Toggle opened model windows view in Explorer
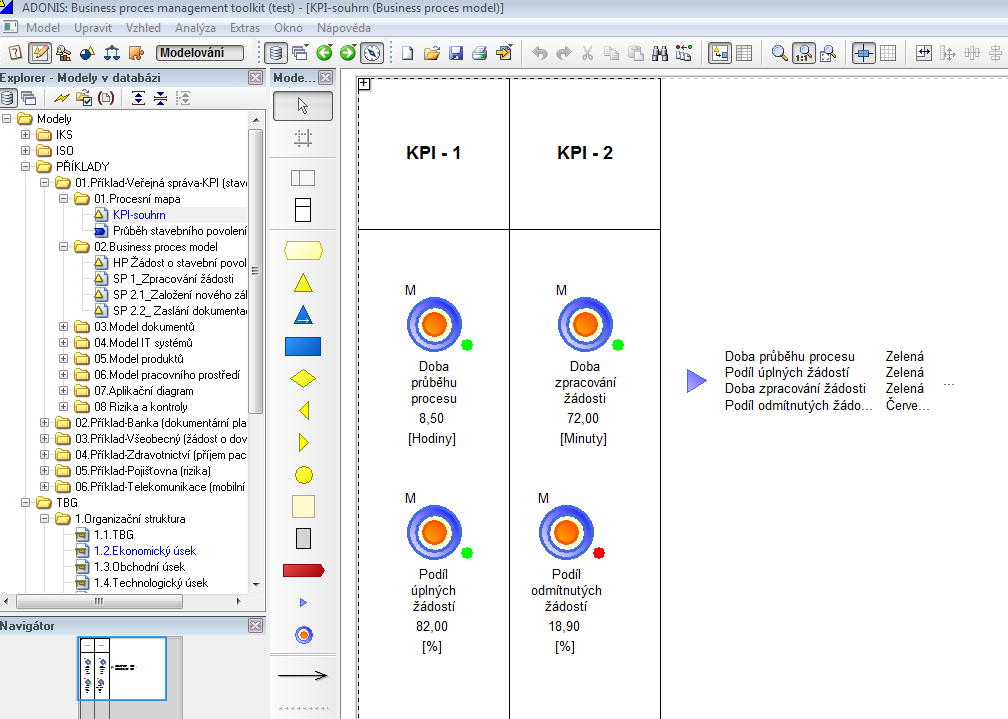 (28, 98)
